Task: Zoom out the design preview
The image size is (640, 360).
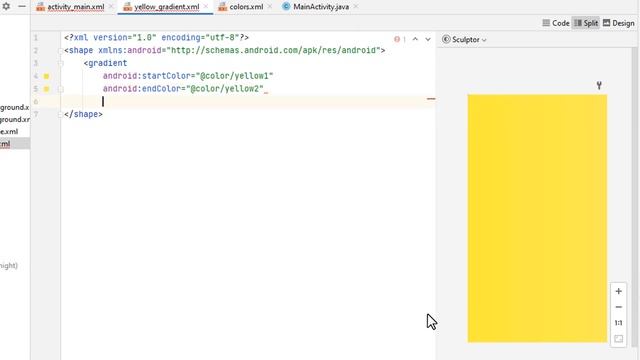Action: click(618, 307)
